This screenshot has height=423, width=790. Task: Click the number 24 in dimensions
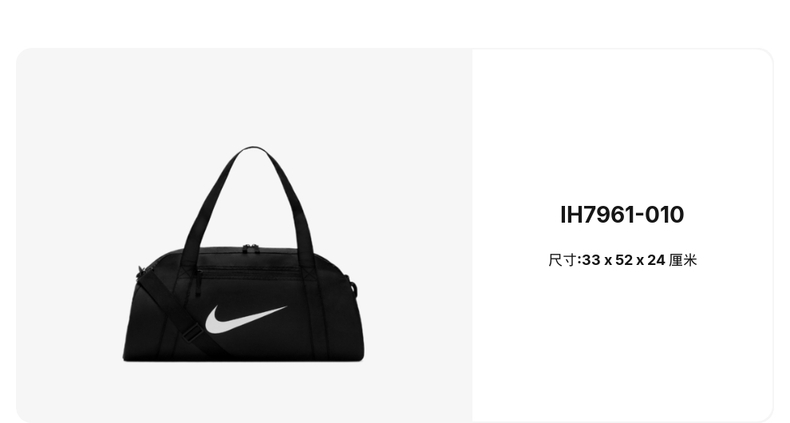click(x=656, y=260)
